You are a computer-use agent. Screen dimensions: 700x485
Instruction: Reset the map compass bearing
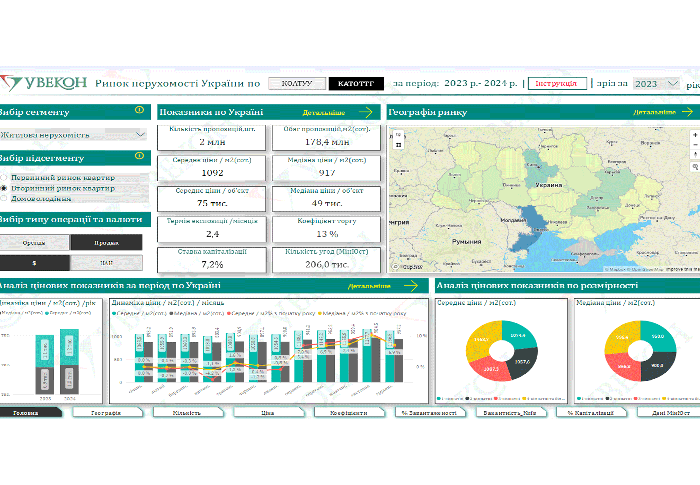695,155
